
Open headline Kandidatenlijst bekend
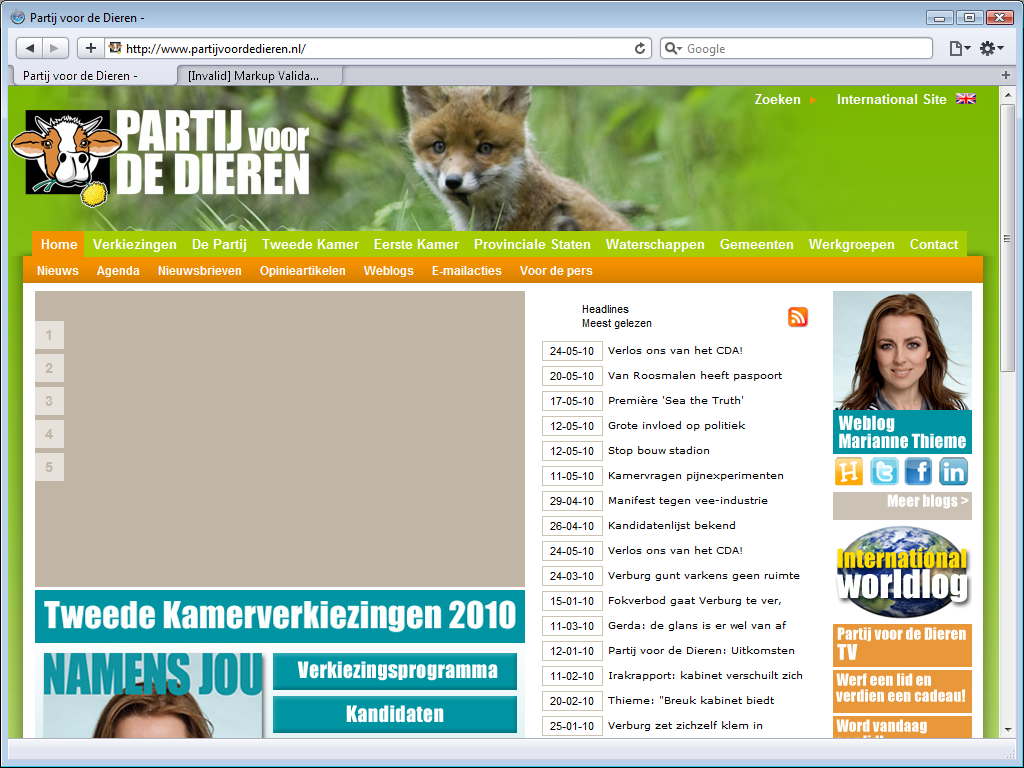tap(671, 525)
